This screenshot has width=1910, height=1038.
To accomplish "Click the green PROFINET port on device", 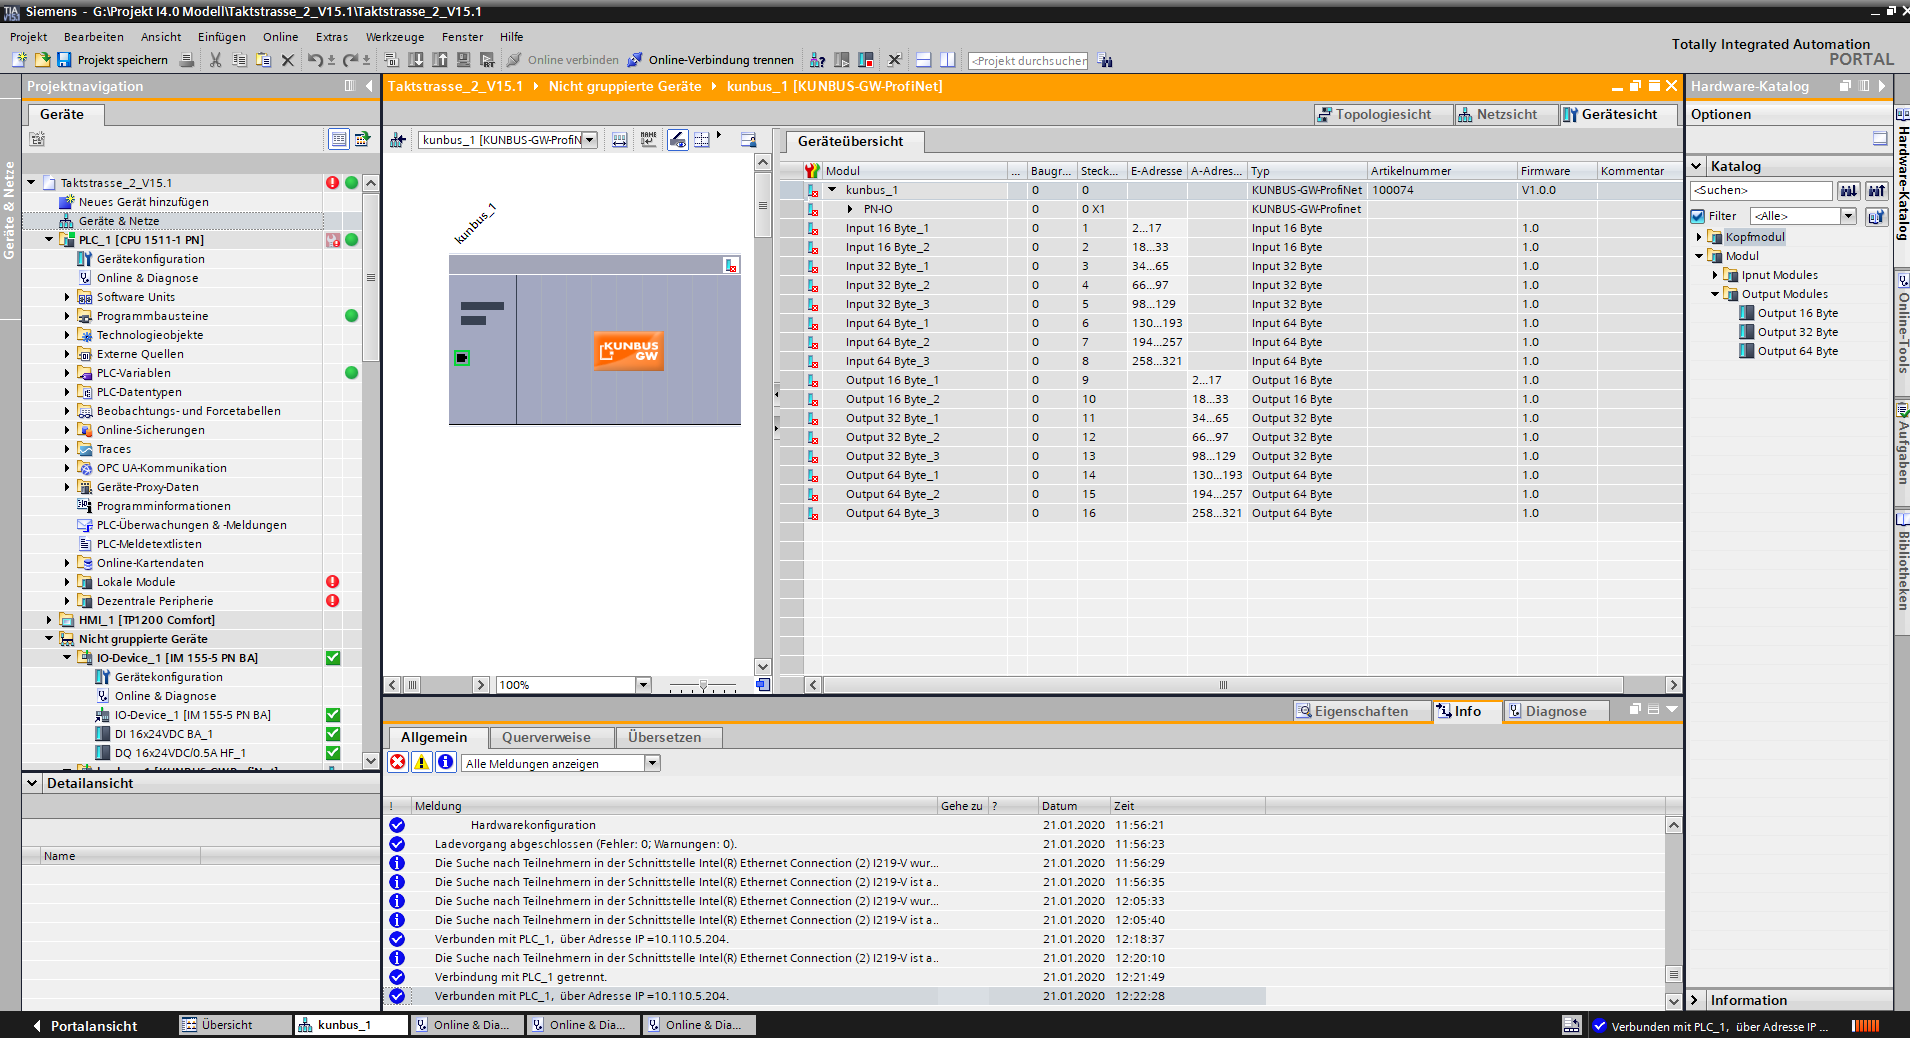I will [x=462, y=358].
